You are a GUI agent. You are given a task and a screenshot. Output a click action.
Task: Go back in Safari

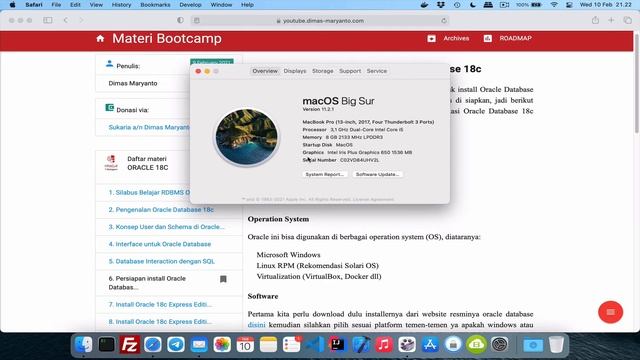[66, 20]
